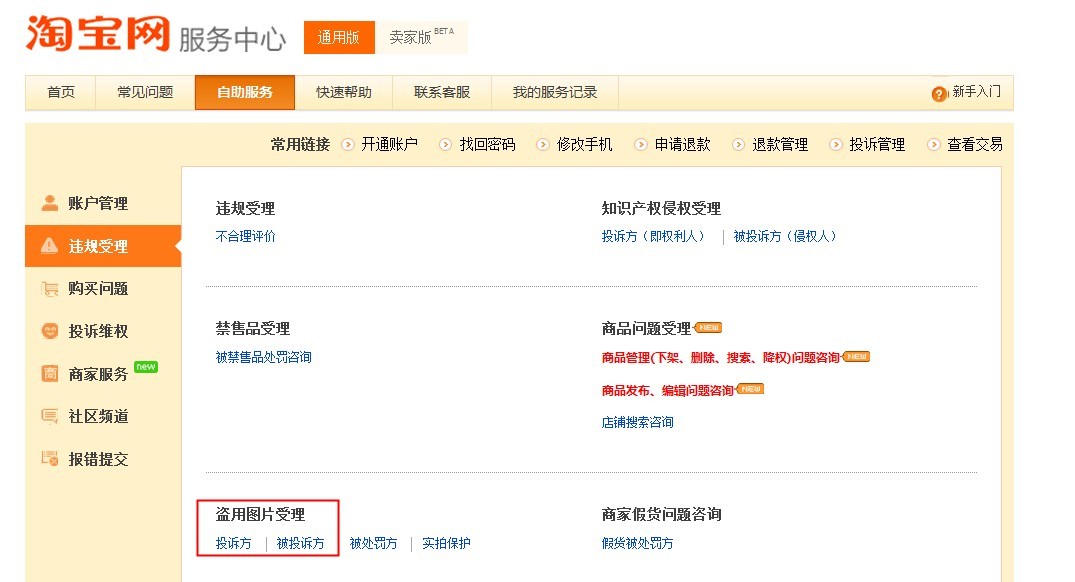This screenshot has width=1075, height=582.
Task: Click the arrow icon before 开通账户
Action: pyautogui.click(x=348, y=145)
